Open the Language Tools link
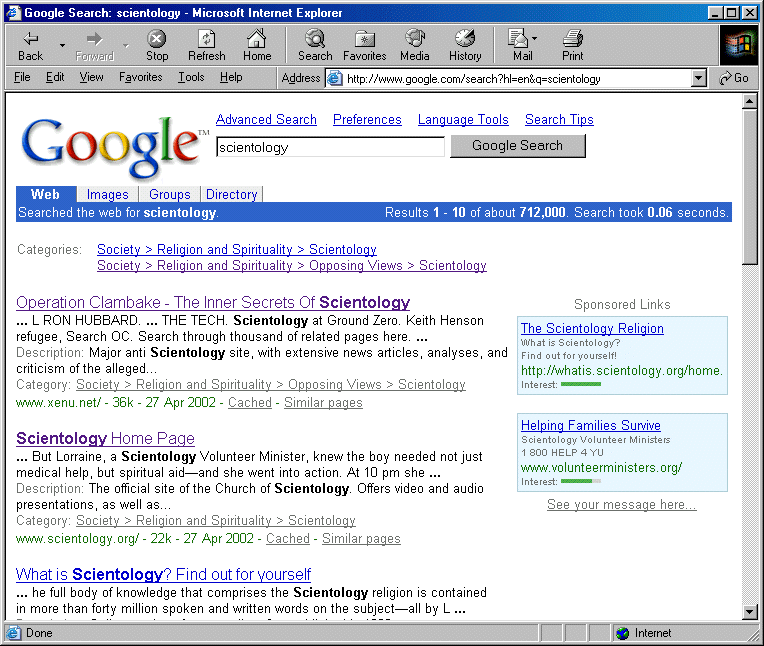Image resolution: width=764 pixels, height=646 pixels. tap(463, 119)
